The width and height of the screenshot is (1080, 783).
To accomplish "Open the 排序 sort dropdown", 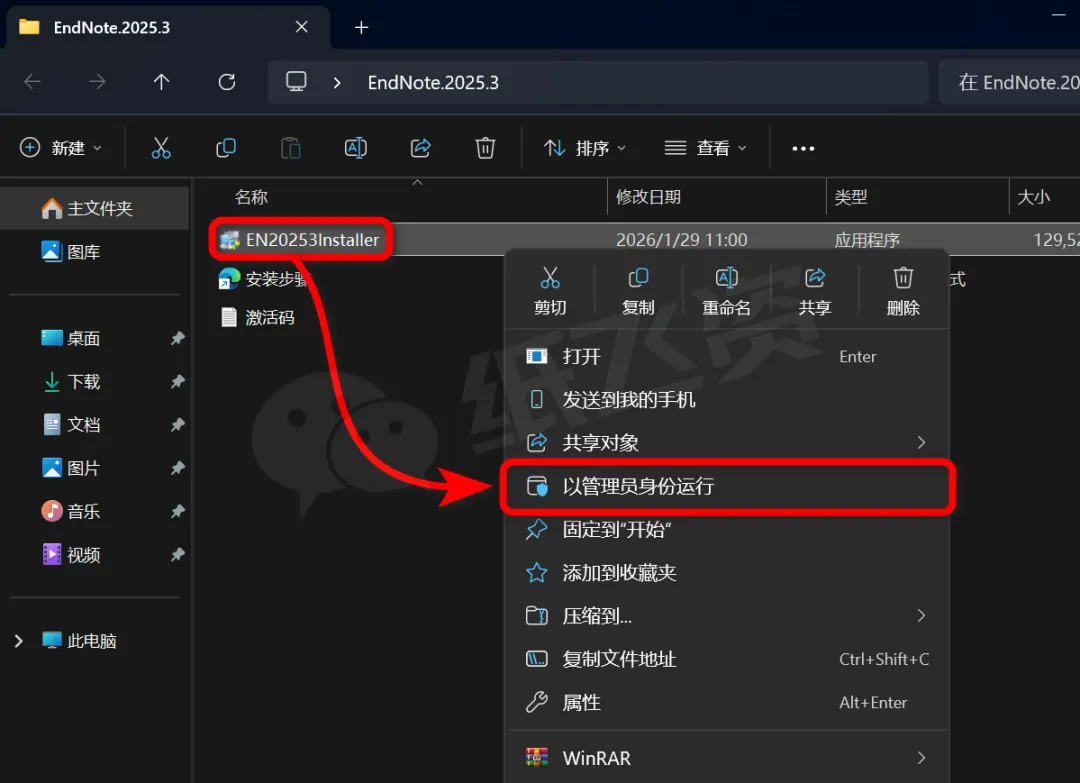I will tap(585, 148).
